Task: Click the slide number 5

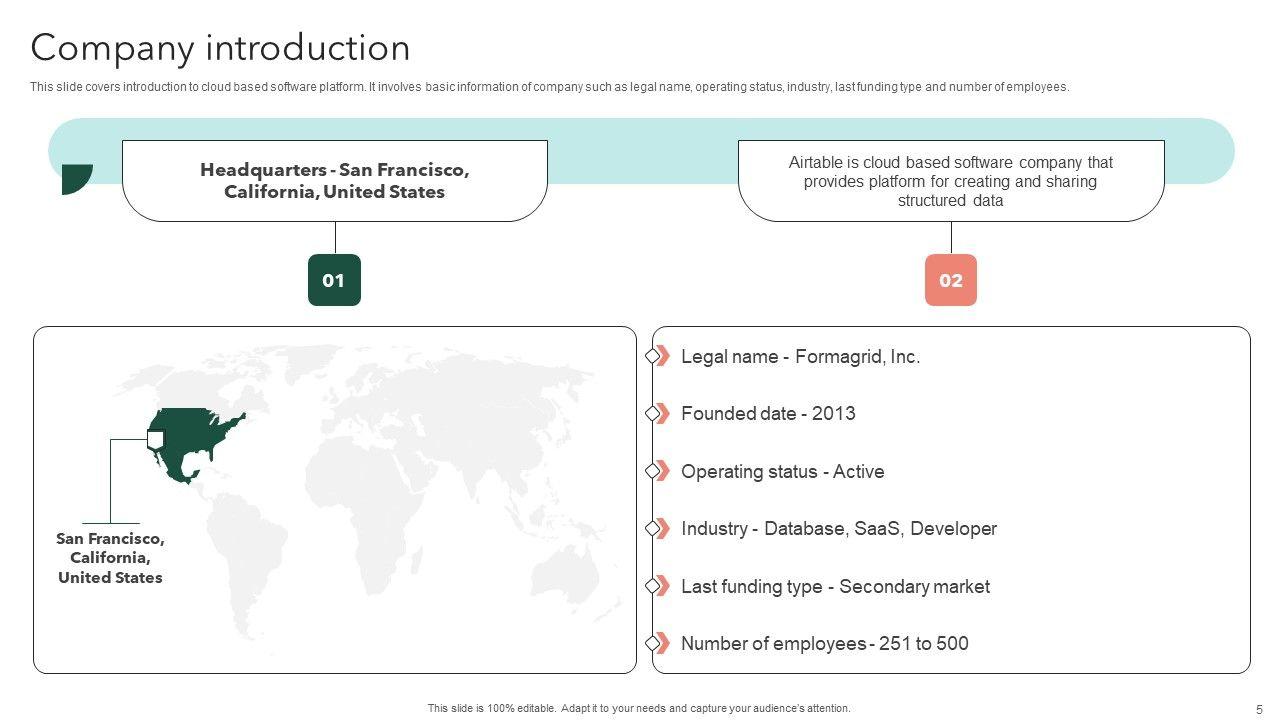Action: (x=1259, y=709)
